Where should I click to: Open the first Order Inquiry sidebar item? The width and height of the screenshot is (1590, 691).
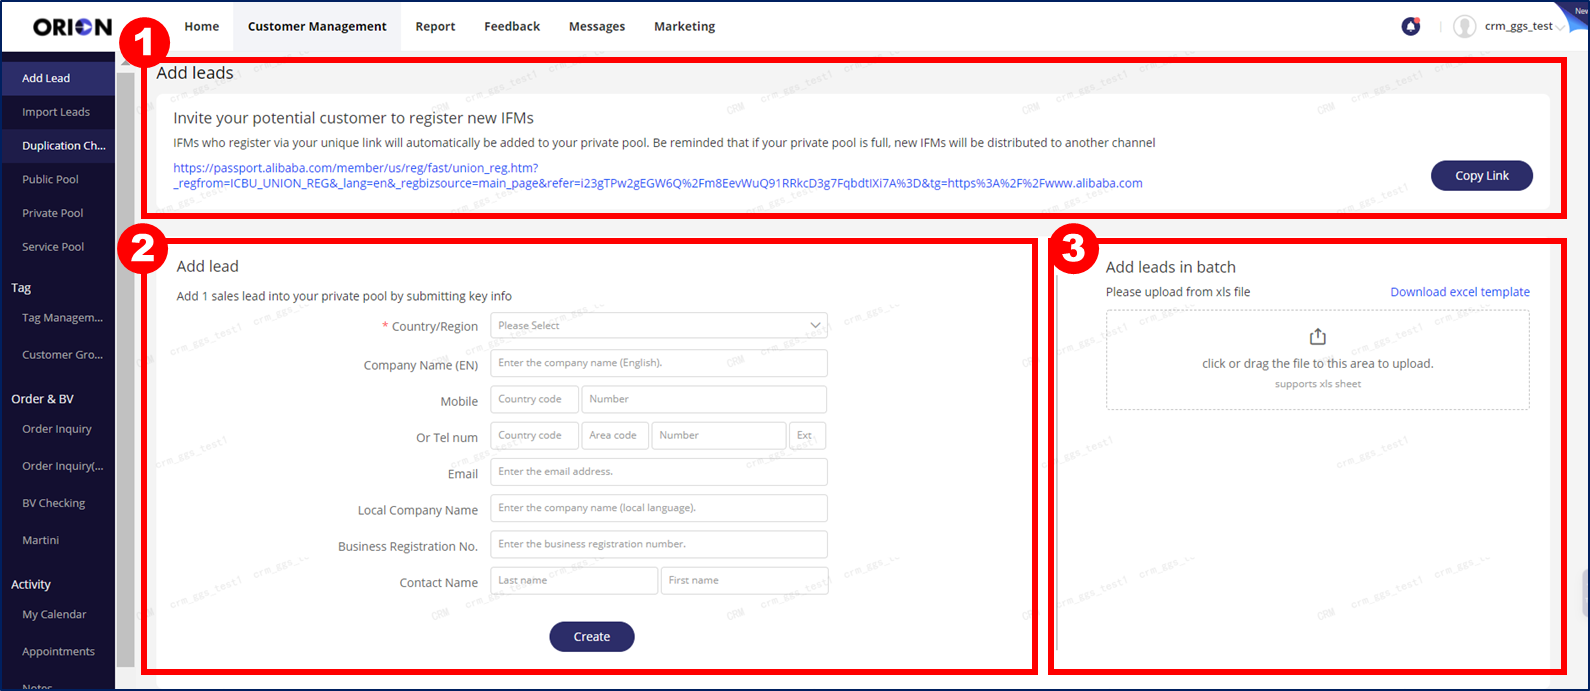tap(58, 429)
